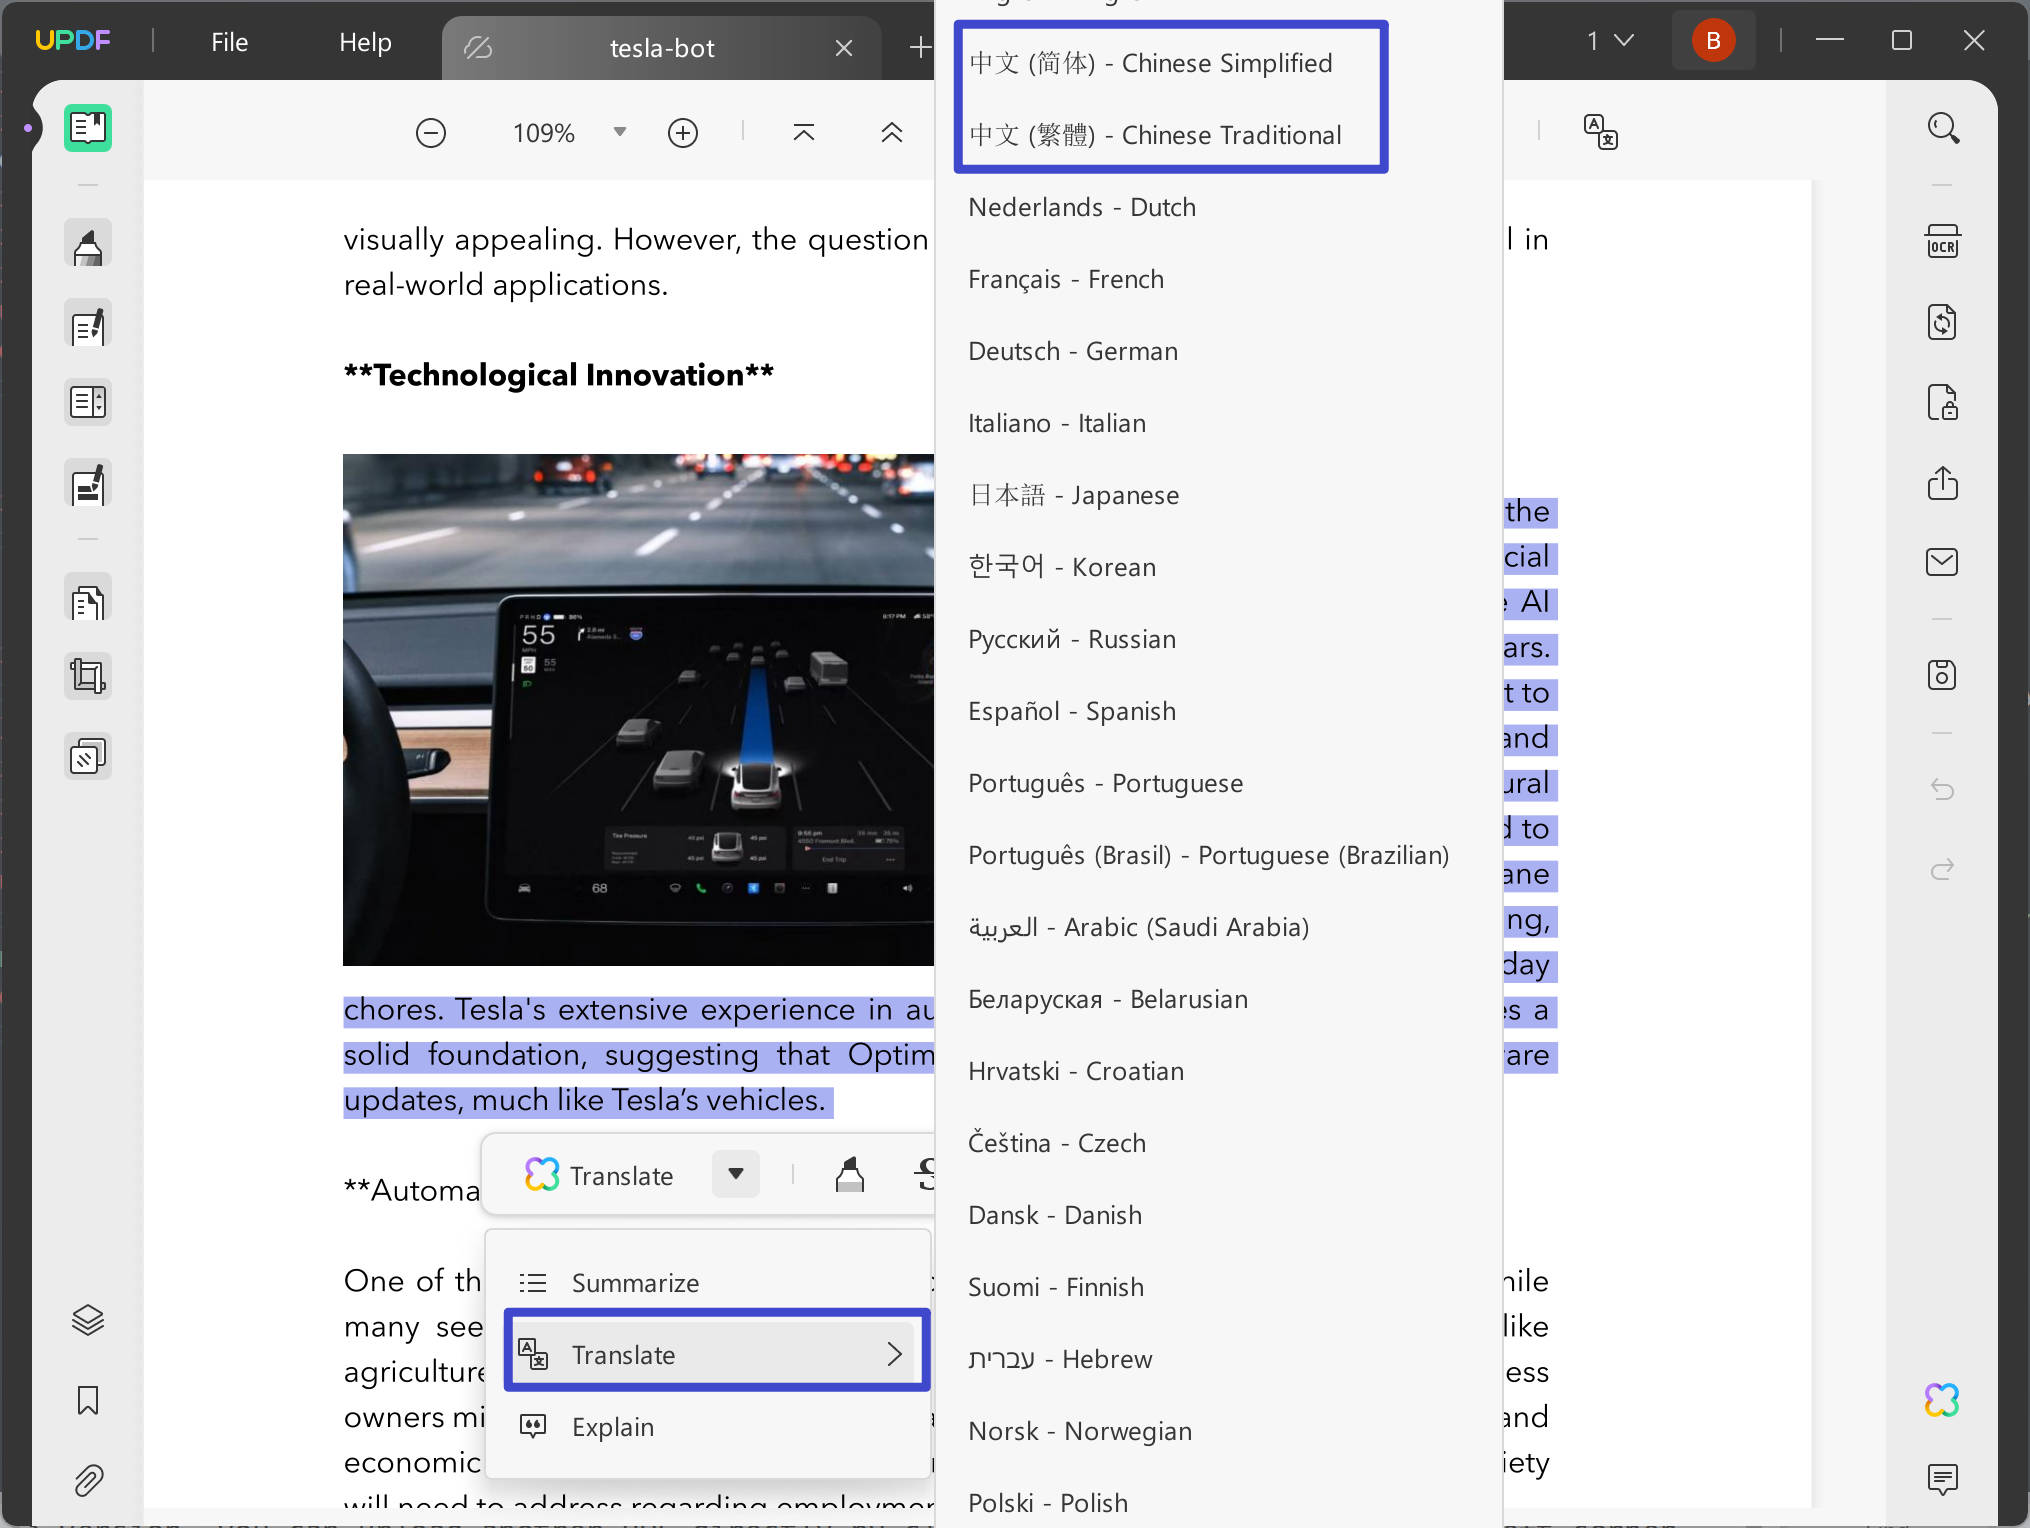
Task: Open the UPDF AI assistant icon bottom right
Action: (x=1943, y=1400)
